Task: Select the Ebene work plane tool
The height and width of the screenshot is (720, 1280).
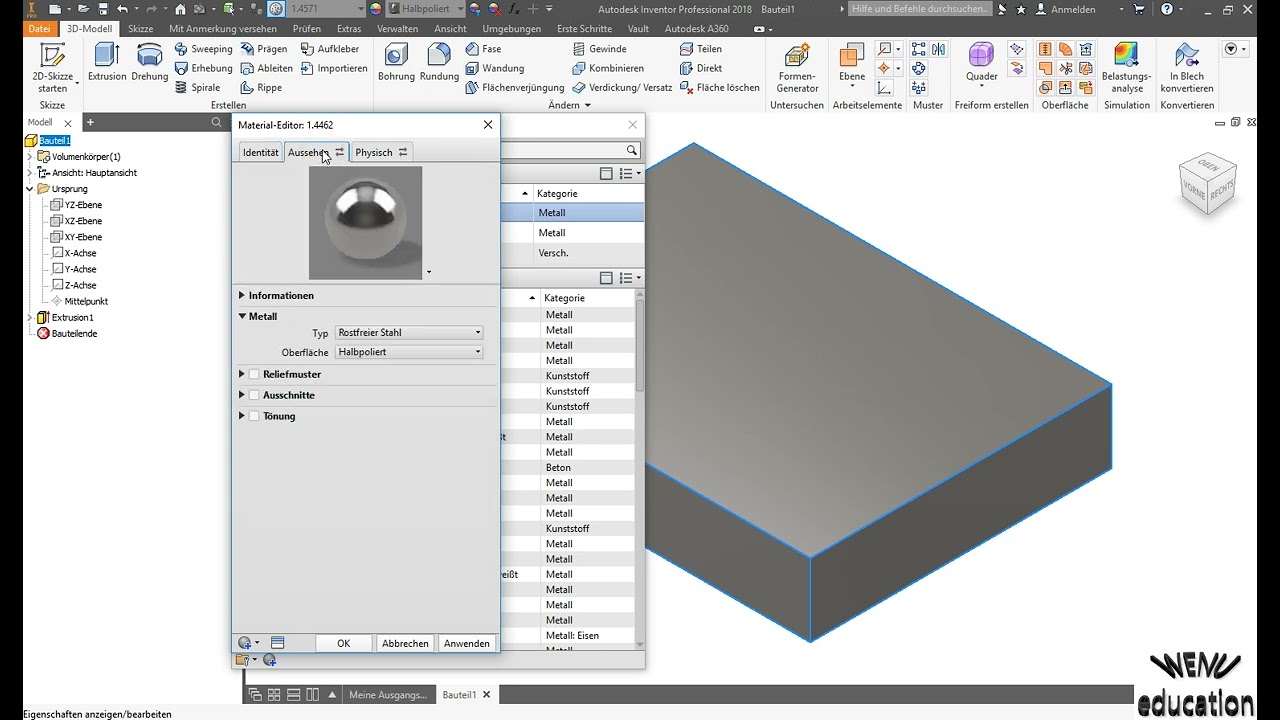Action: coord(852,63)
